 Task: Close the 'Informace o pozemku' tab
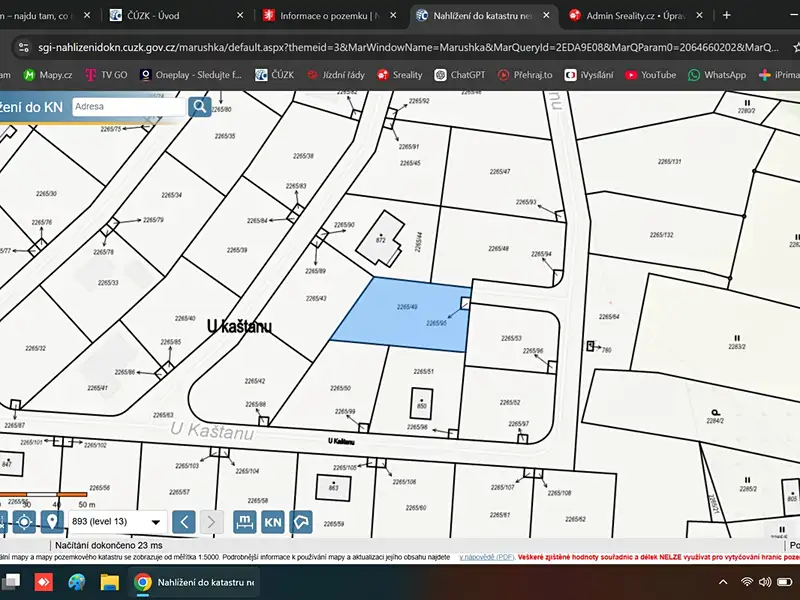point(393,15)
